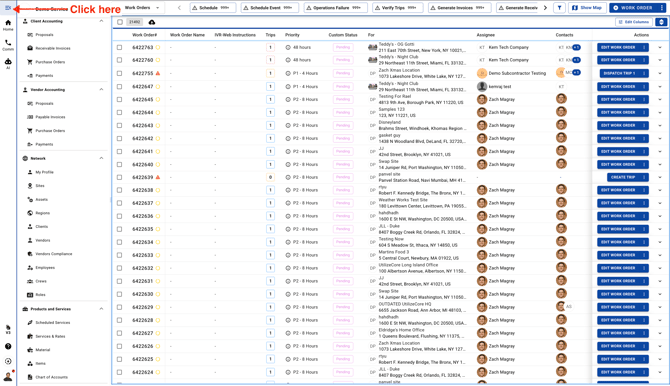
Task: Collapse the Products and Services section
Action: 101,309
